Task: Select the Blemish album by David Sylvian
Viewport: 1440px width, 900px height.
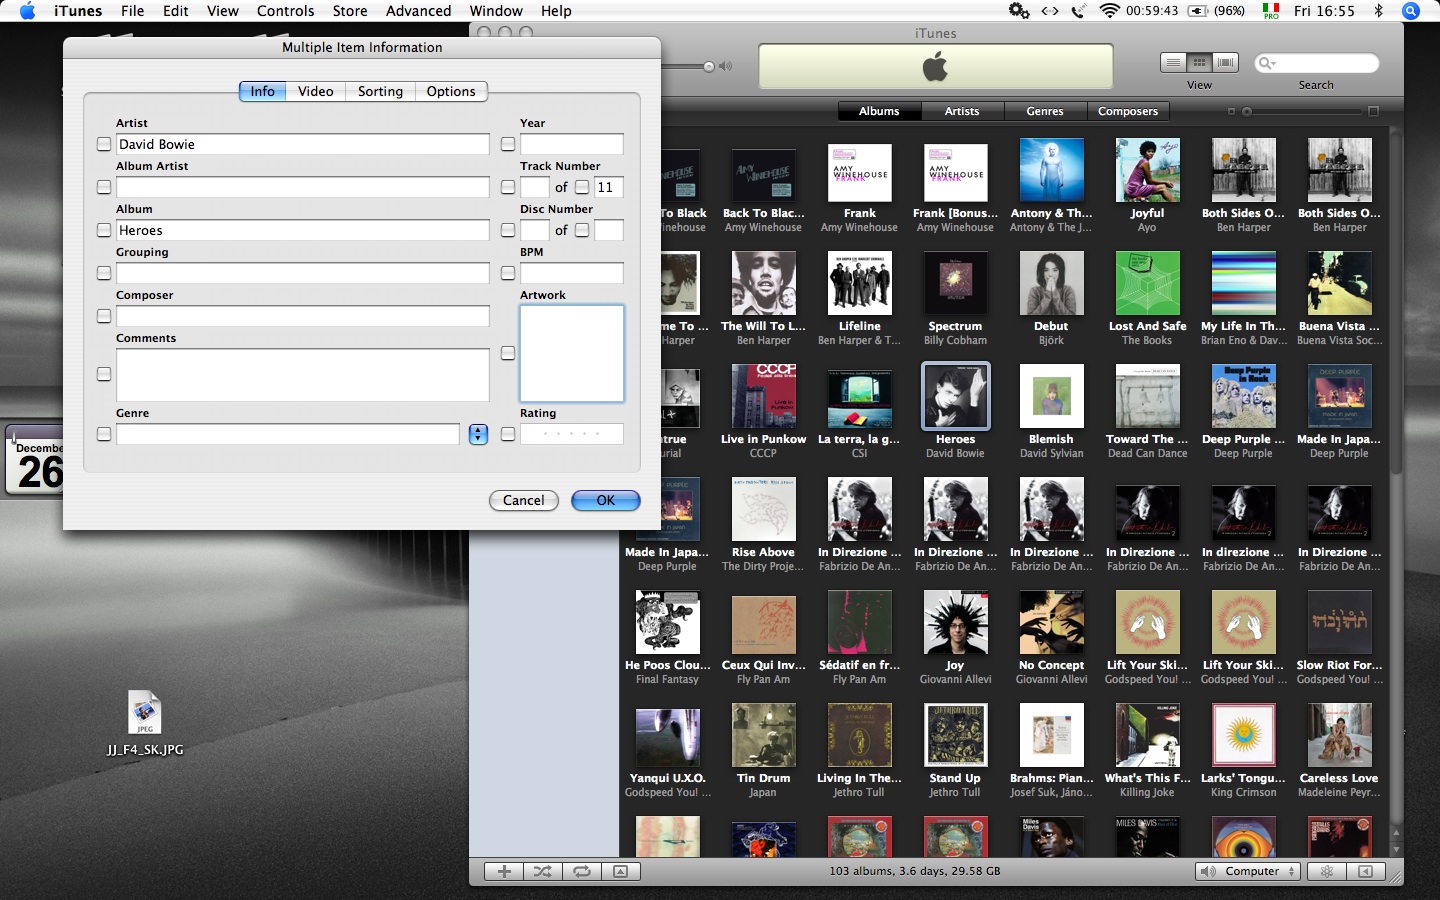Action: point(1051,396)
